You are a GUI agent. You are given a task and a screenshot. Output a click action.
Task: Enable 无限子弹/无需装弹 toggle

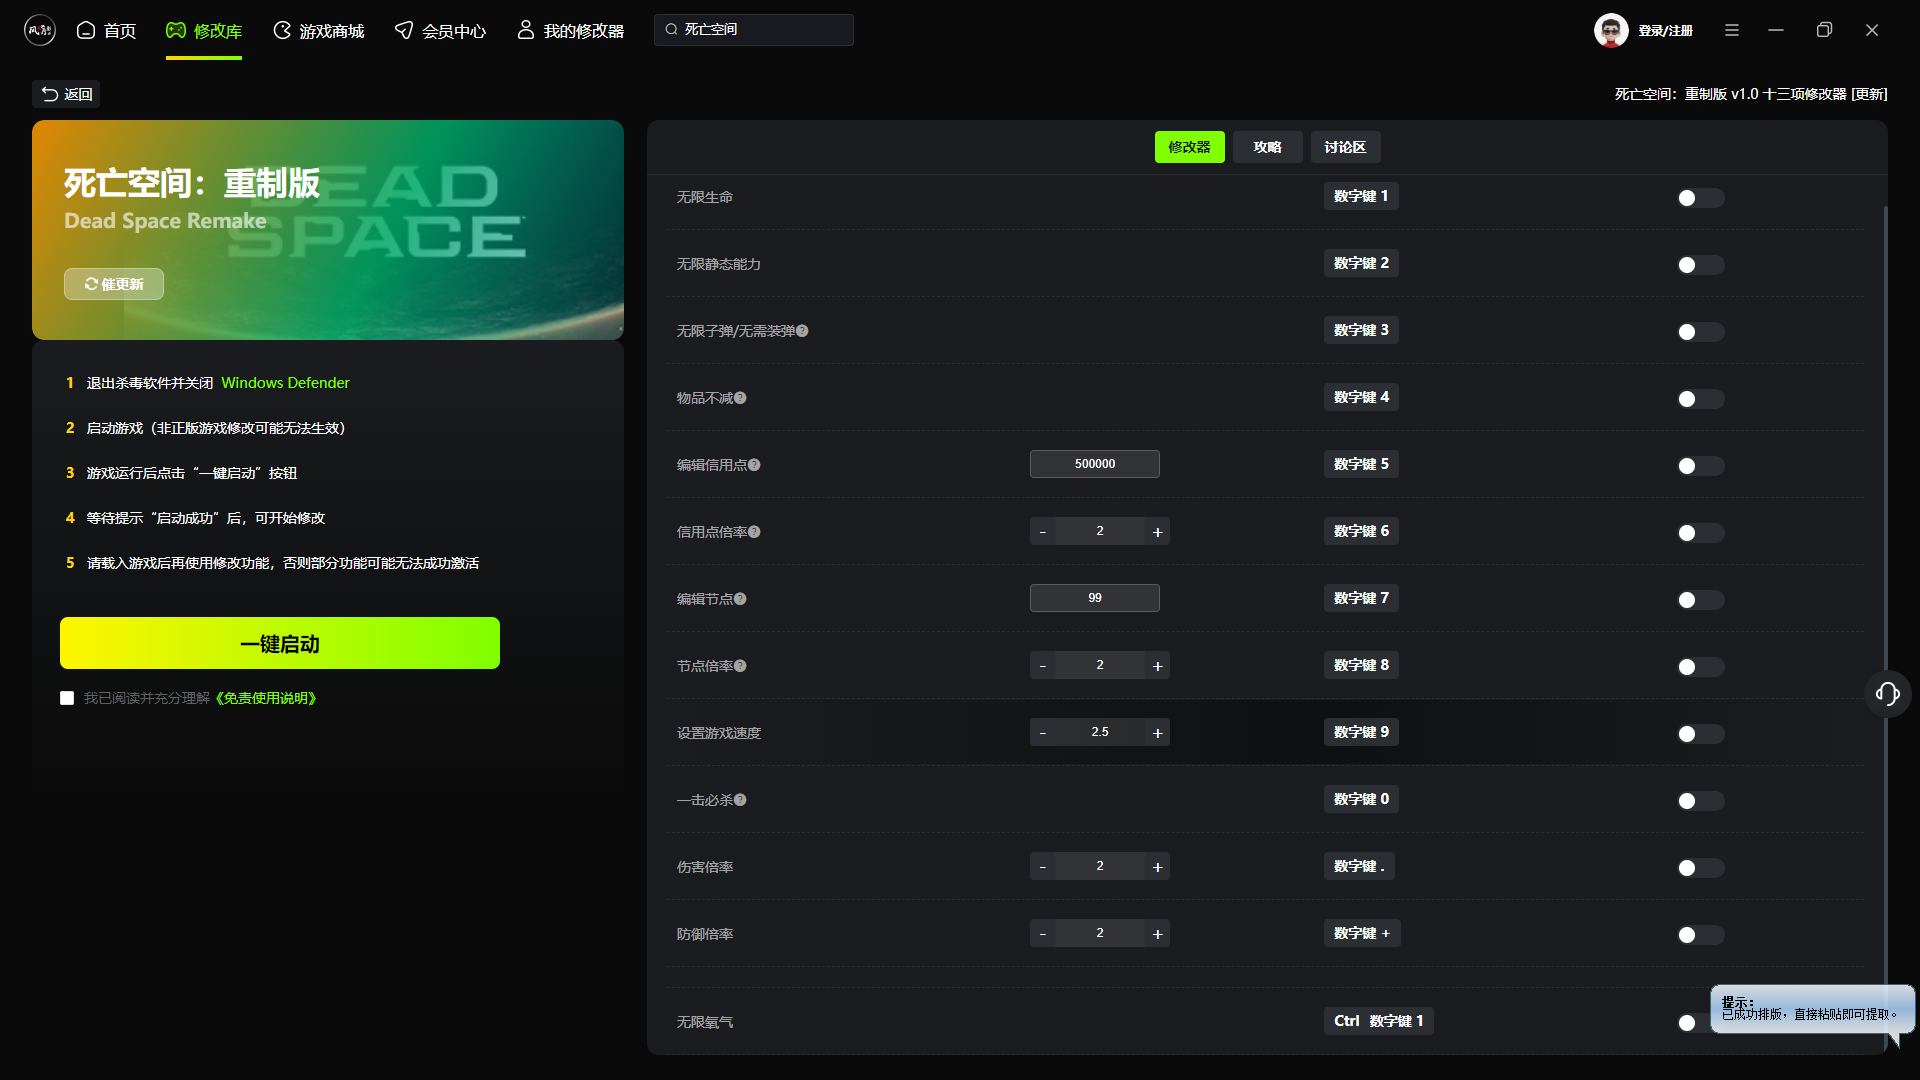click(x=1700, y=332)
